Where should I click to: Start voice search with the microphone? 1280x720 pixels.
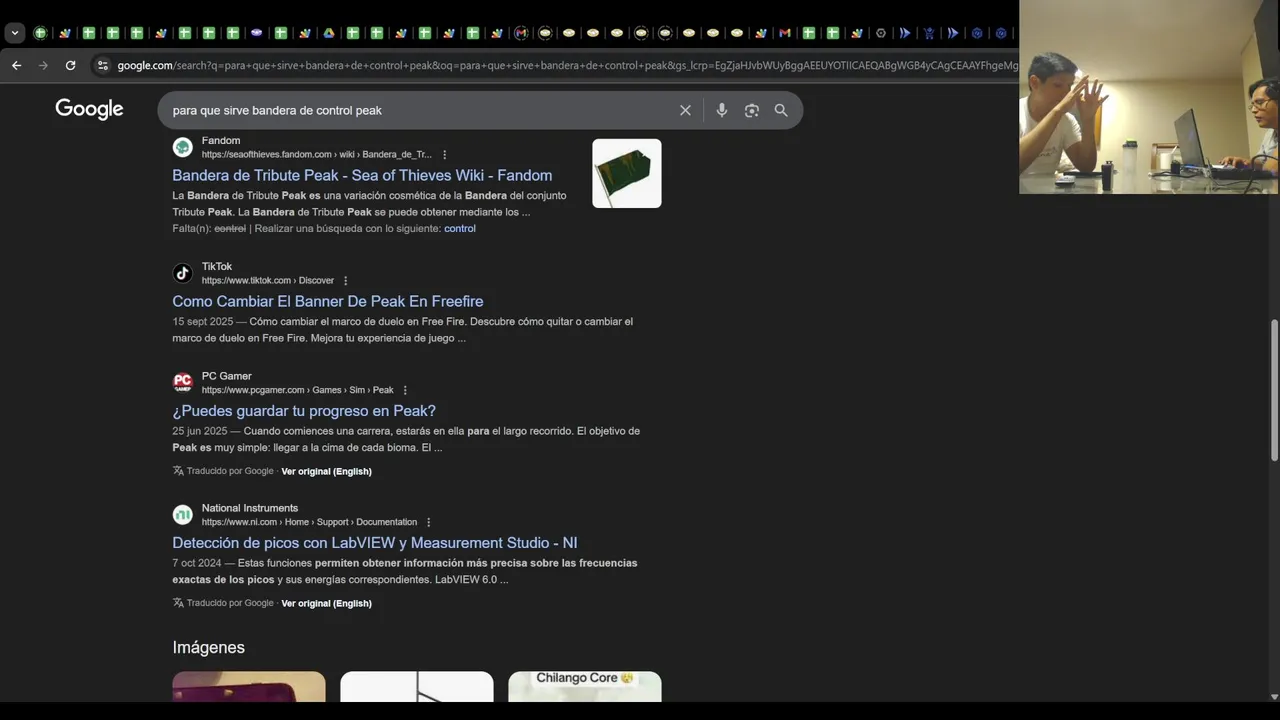pos(722,110)
